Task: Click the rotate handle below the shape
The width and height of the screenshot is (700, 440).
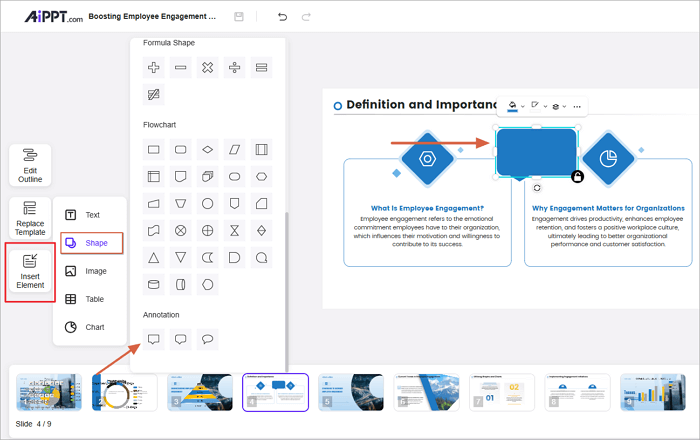Action: coord(537,188)
